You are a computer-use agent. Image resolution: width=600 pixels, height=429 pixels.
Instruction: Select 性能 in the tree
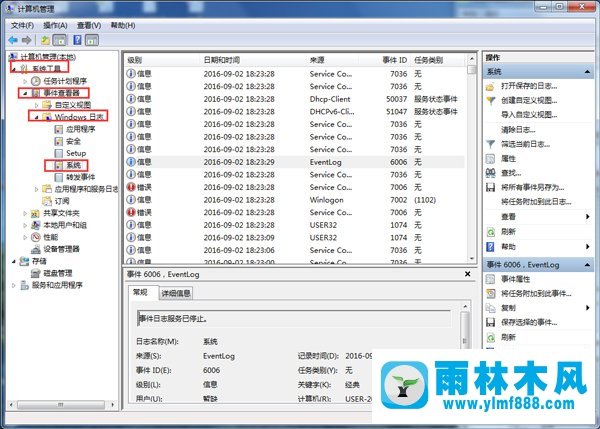(x=45, y=237)
